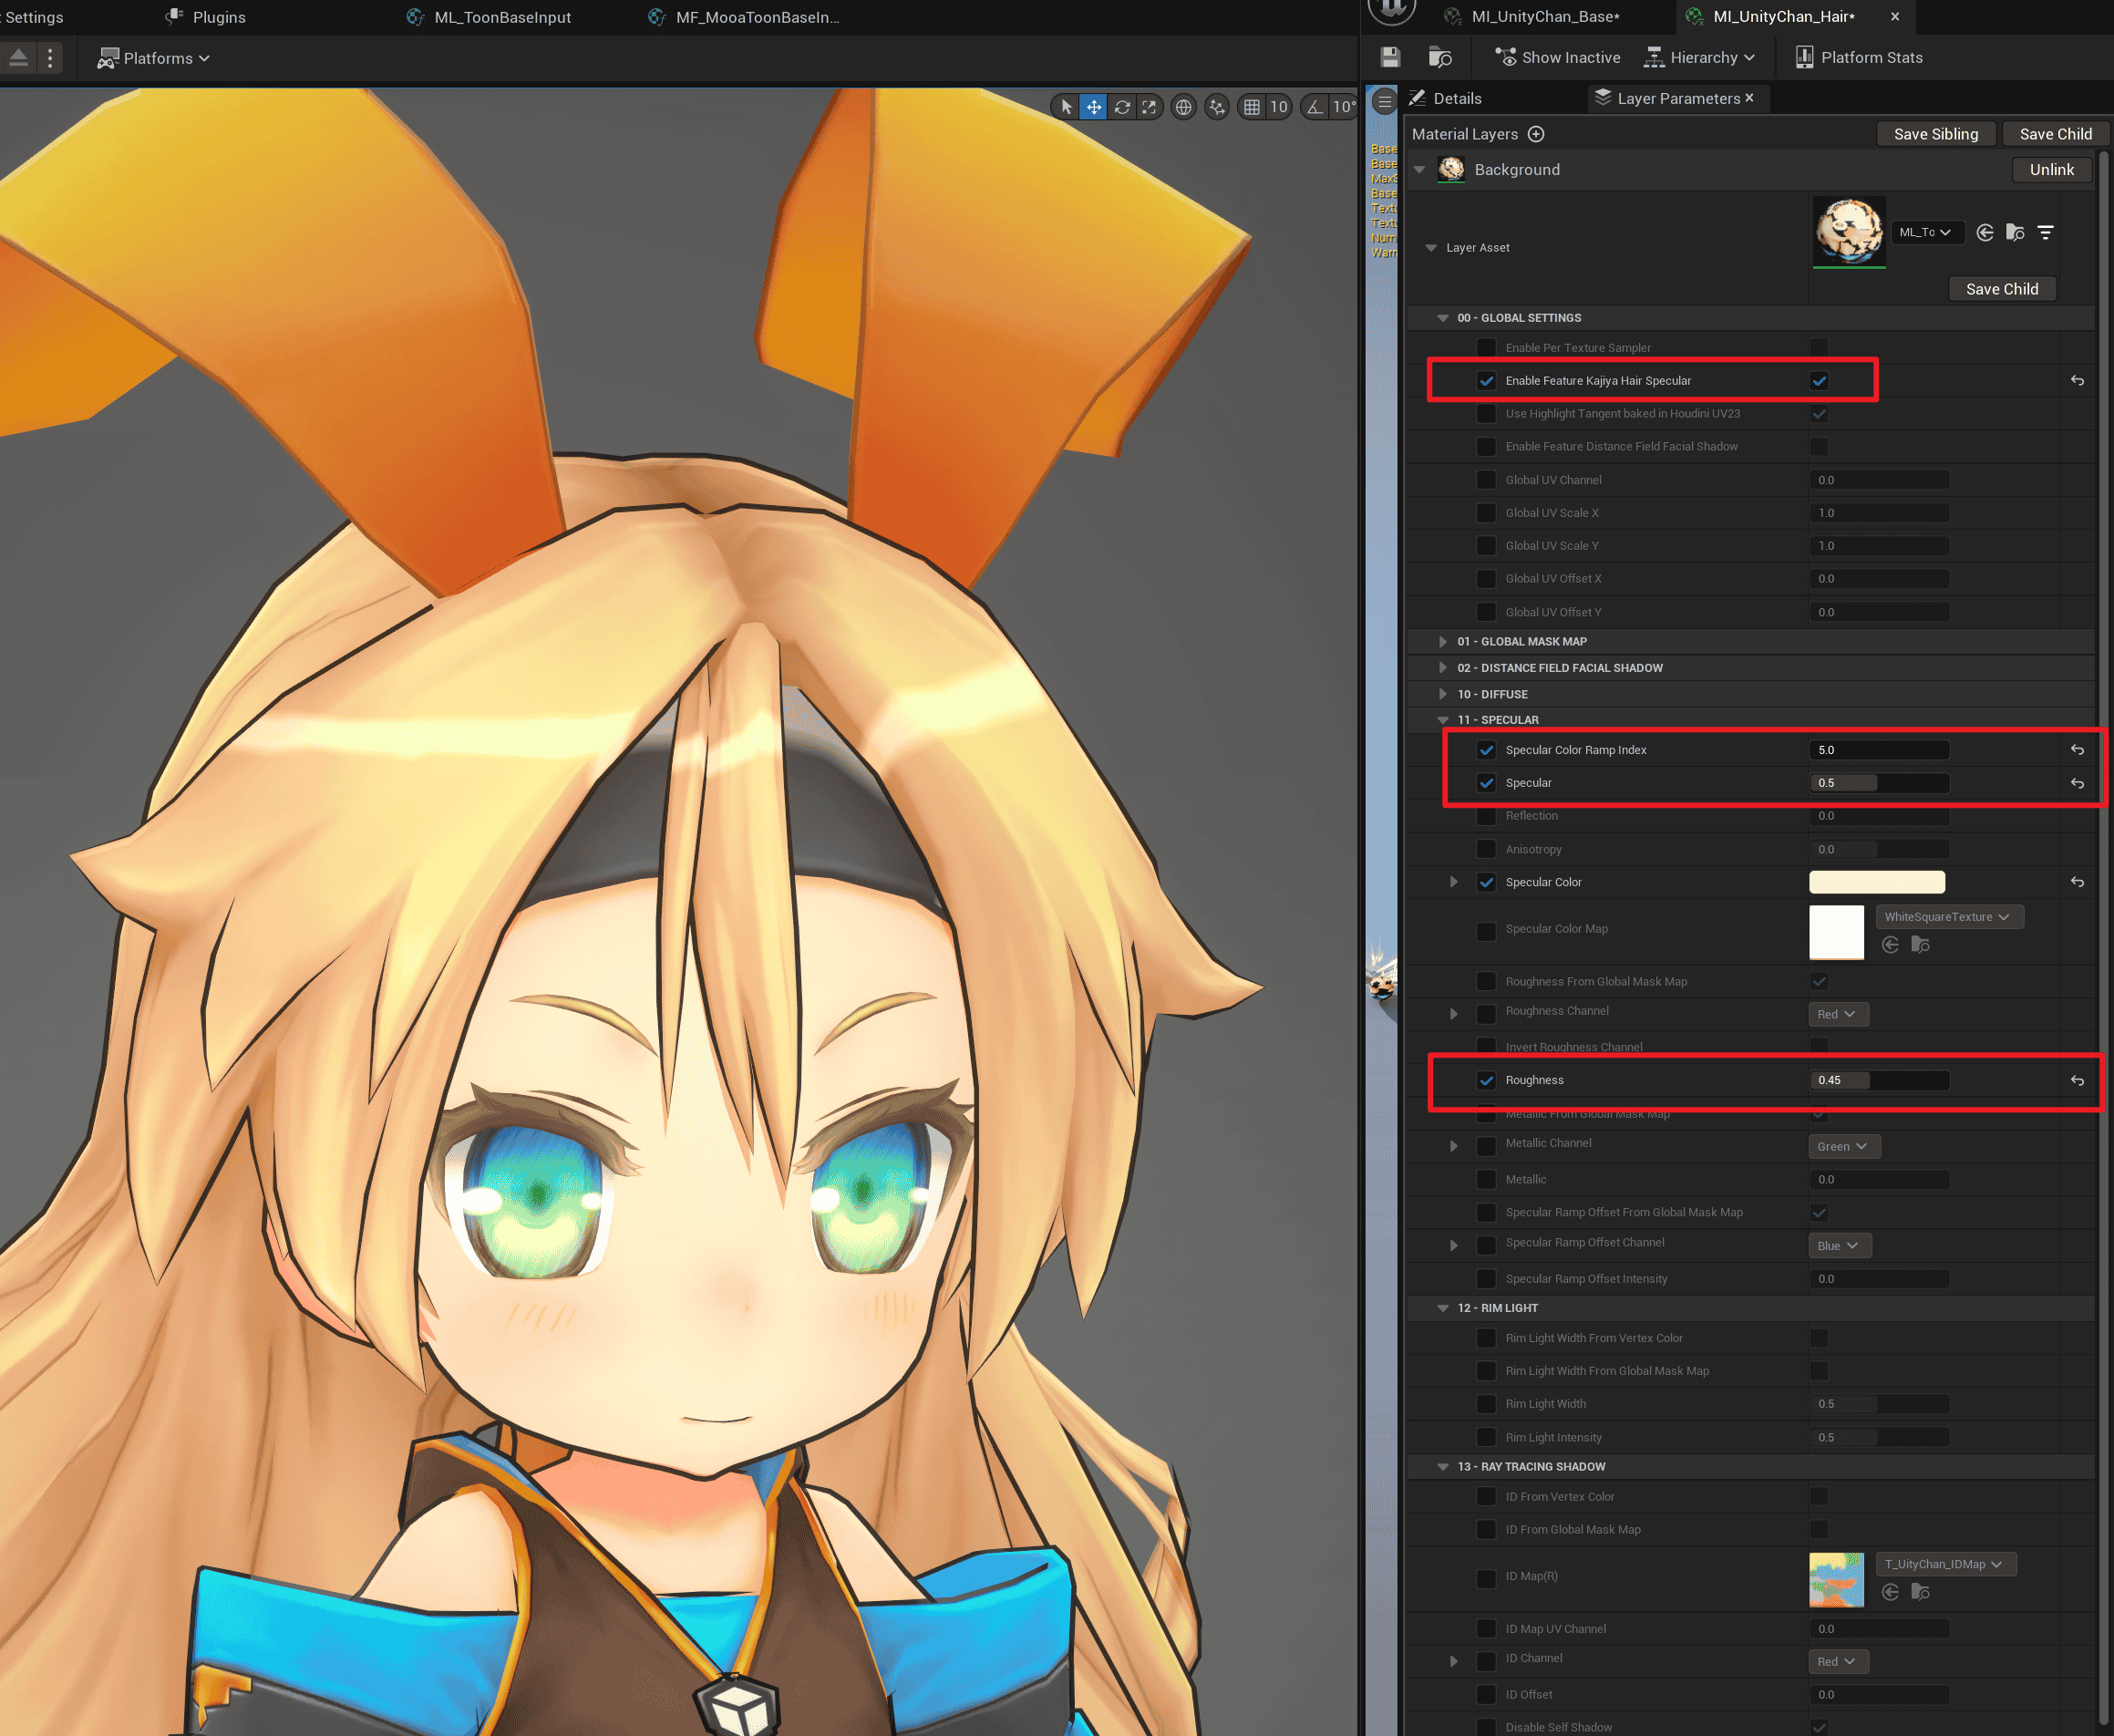Screen dimensions: 2114x1736
Task: Click the viewport options vertical dots icon
Action: click(50, 58)
